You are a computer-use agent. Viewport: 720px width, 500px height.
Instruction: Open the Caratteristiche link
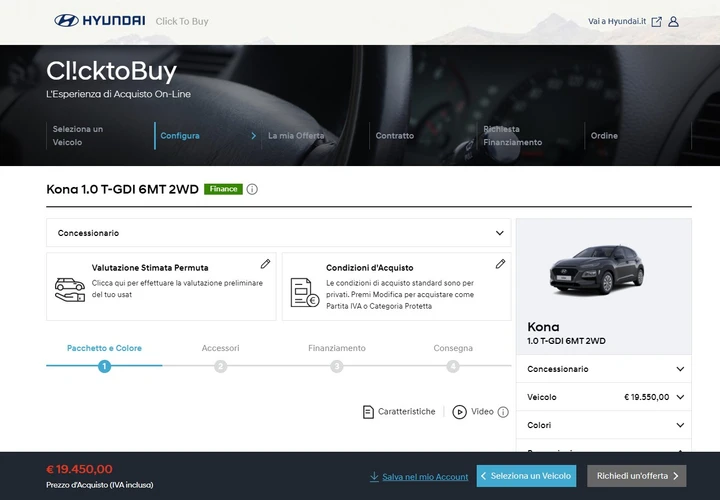point(406,412)
